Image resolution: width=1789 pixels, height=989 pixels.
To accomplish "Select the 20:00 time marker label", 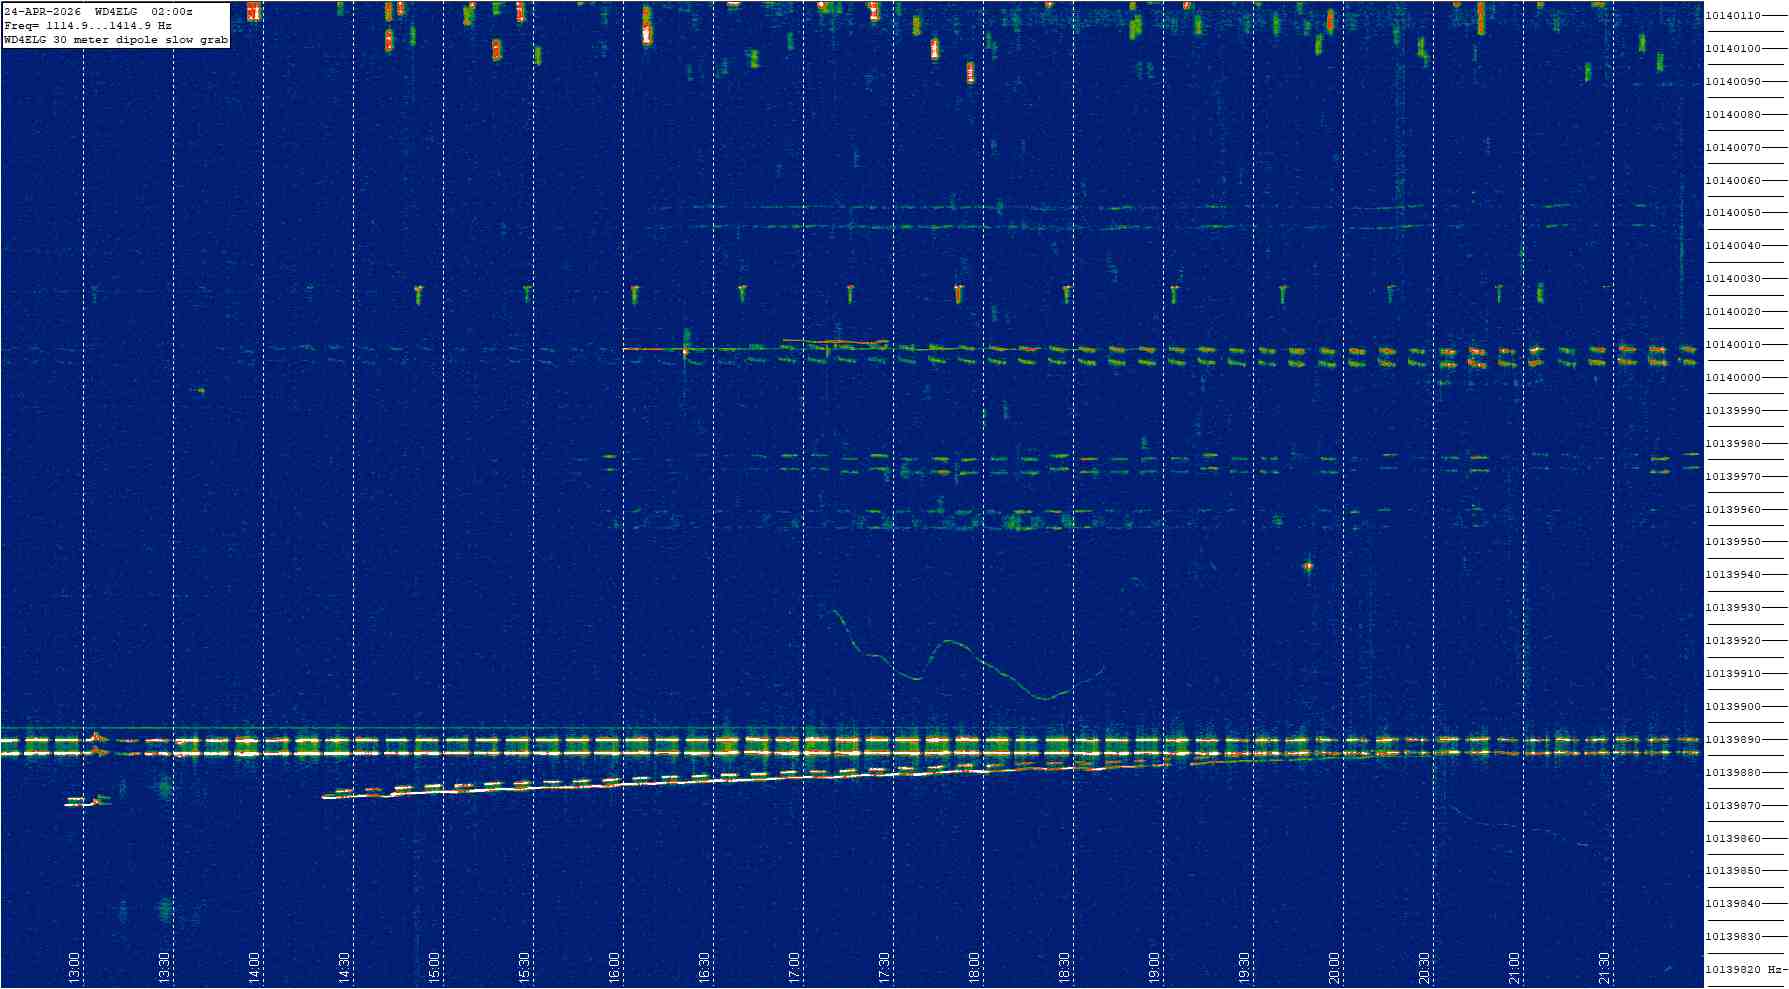I will [1334, 967].
